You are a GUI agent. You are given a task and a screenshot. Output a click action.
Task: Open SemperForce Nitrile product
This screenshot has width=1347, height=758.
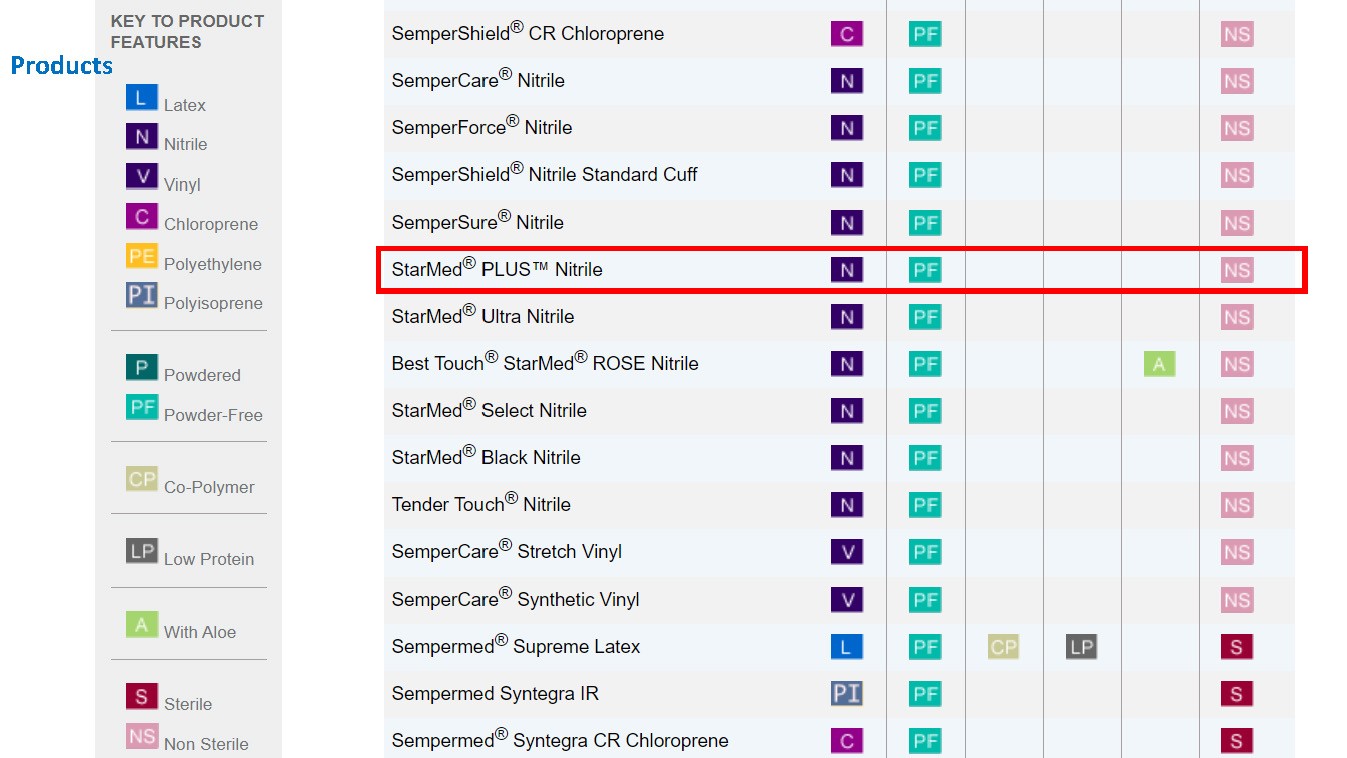point(482,126)
